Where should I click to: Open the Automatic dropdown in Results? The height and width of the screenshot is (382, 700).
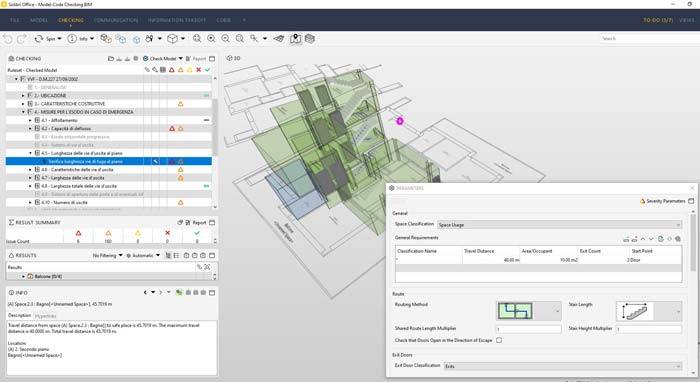click(x=143, y=255)
